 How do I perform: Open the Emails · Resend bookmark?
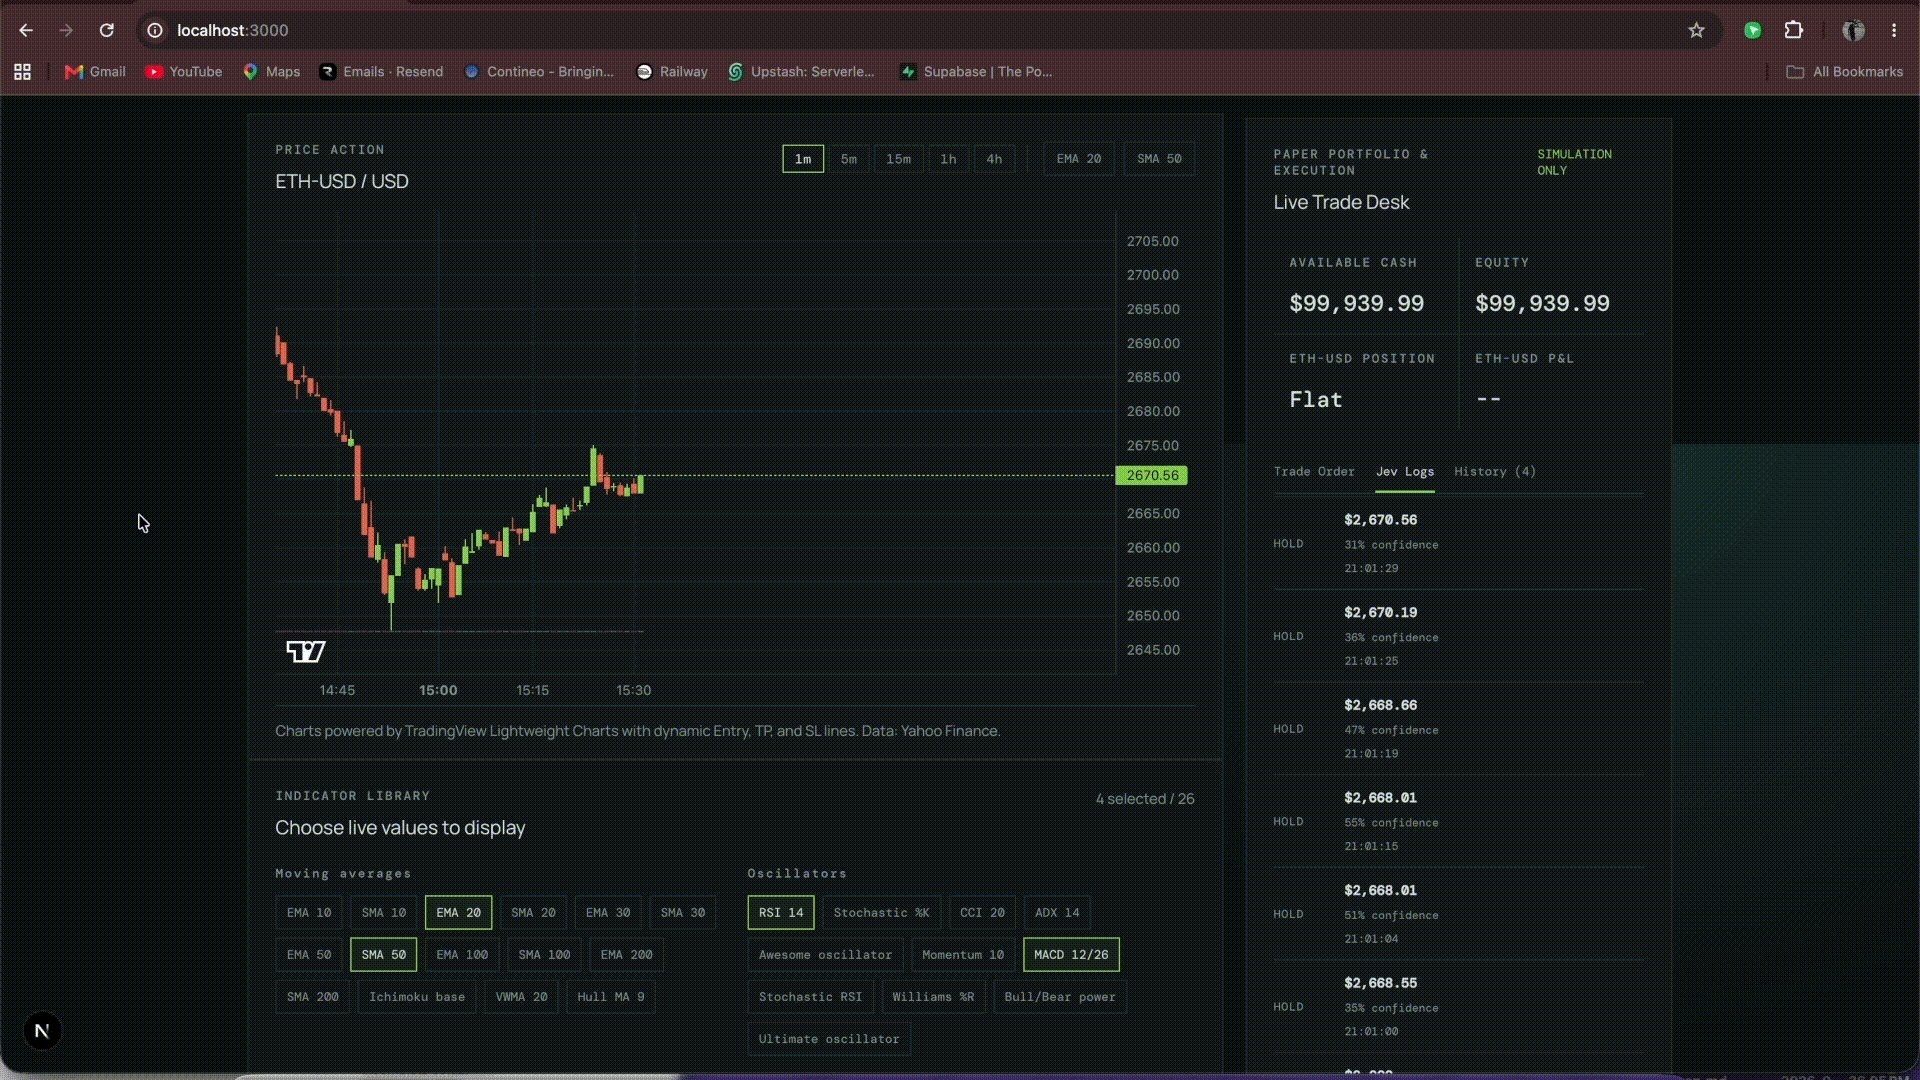click(x=381, y=72)
